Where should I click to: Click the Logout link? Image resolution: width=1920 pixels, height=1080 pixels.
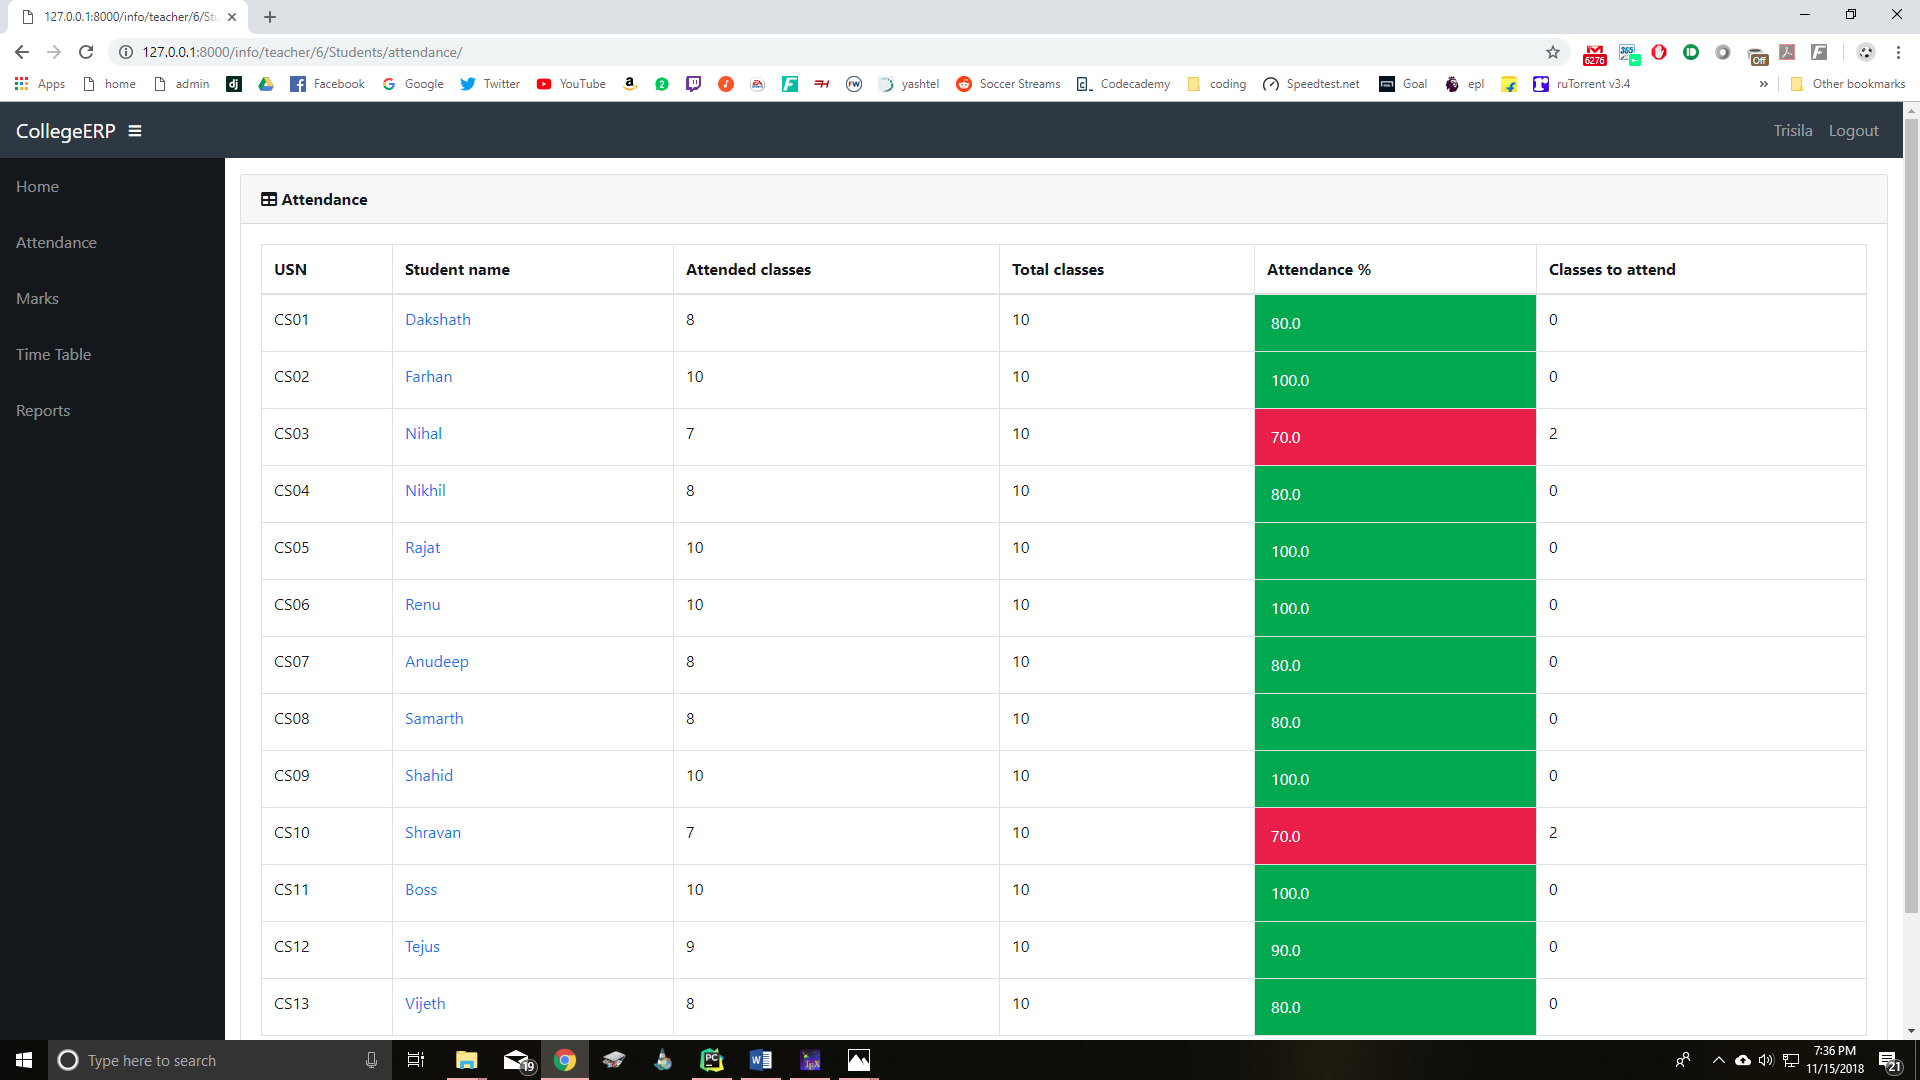click(1853, 131)
